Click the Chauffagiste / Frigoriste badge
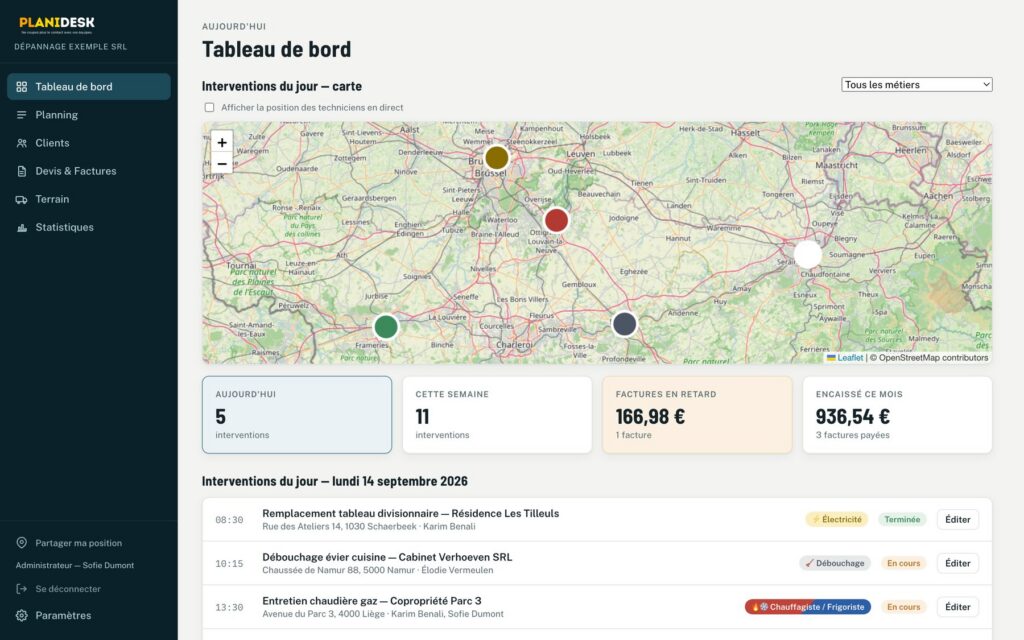 point(808,607)
